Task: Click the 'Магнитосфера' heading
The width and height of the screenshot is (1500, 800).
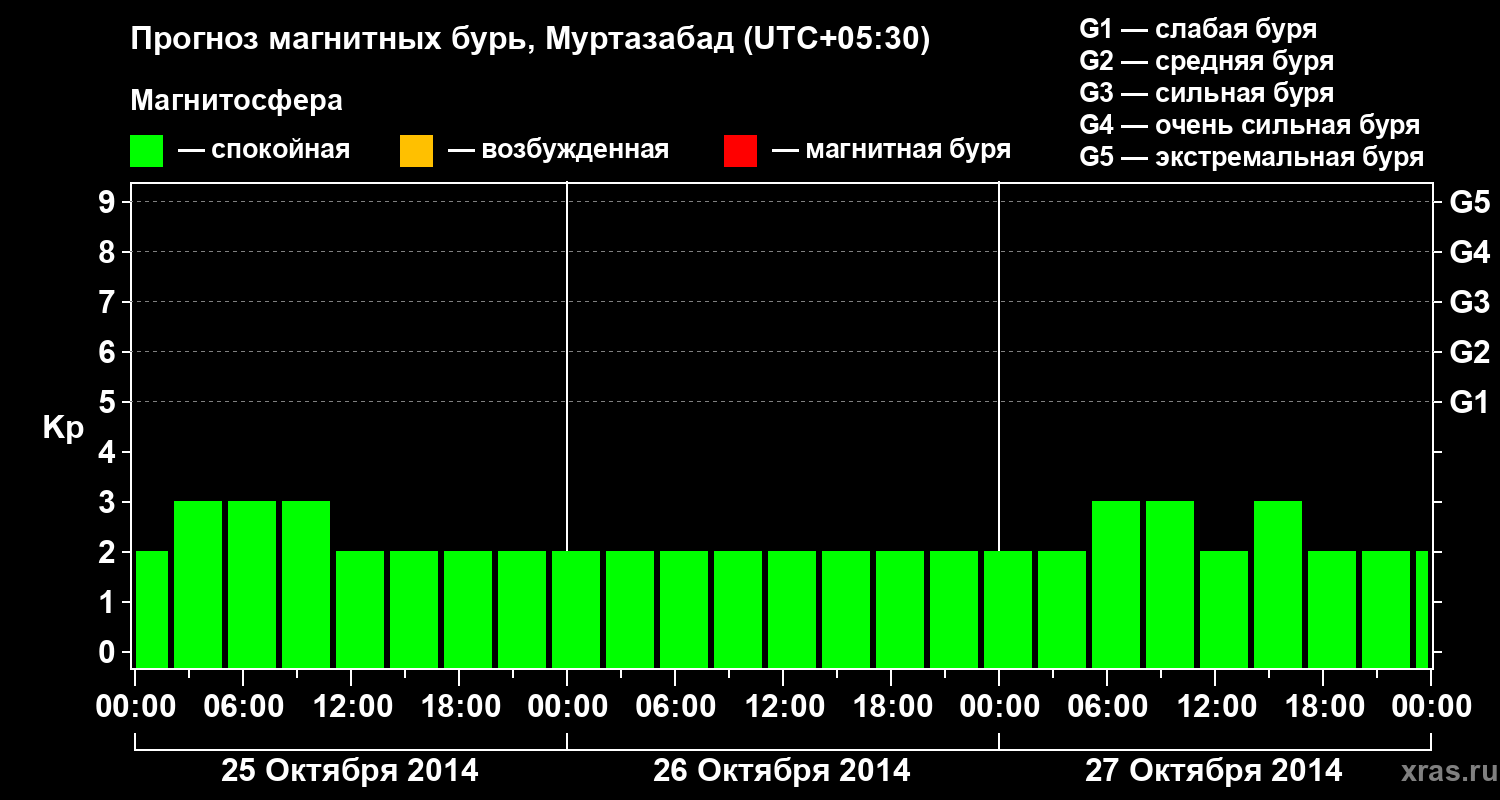Action: point(236,101)
